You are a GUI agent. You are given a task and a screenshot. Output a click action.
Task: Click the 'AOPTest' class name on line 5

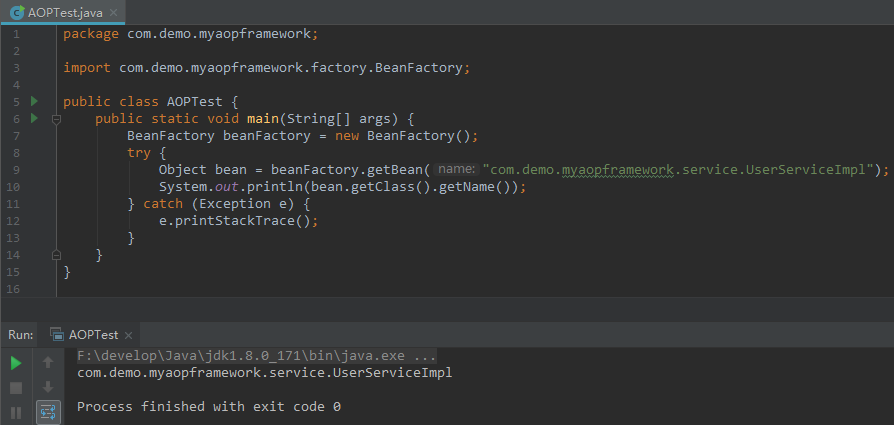[x=194, y=102]
